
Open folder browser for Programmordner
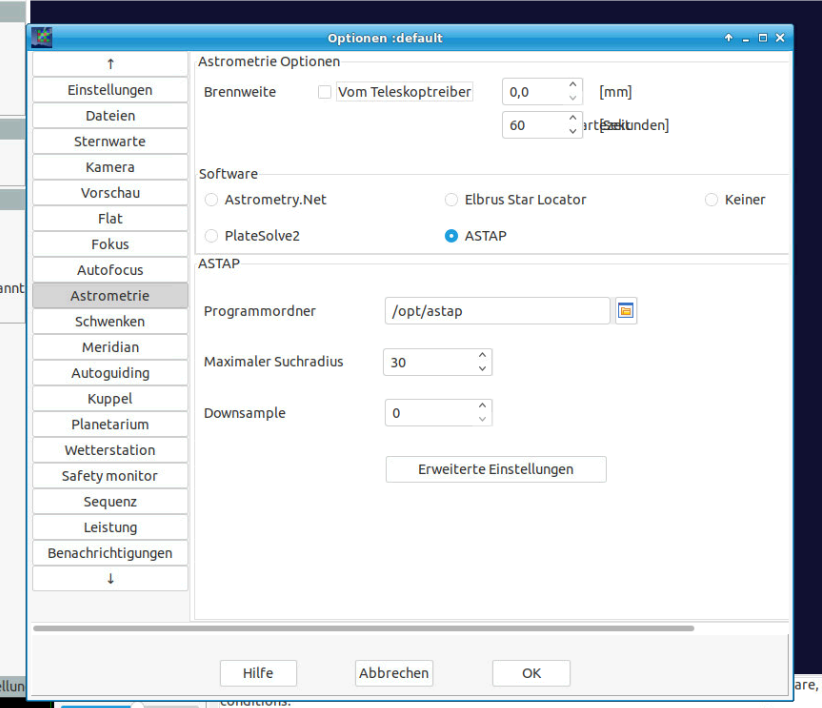click(x=625, y=311)
